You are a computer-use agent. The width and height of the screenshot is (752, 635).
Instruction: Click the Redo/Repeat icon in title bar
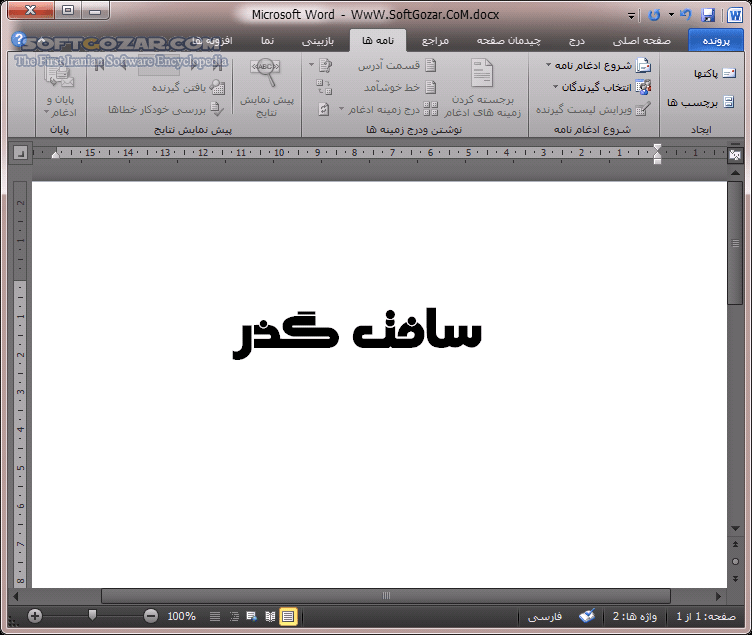(654, 15)
